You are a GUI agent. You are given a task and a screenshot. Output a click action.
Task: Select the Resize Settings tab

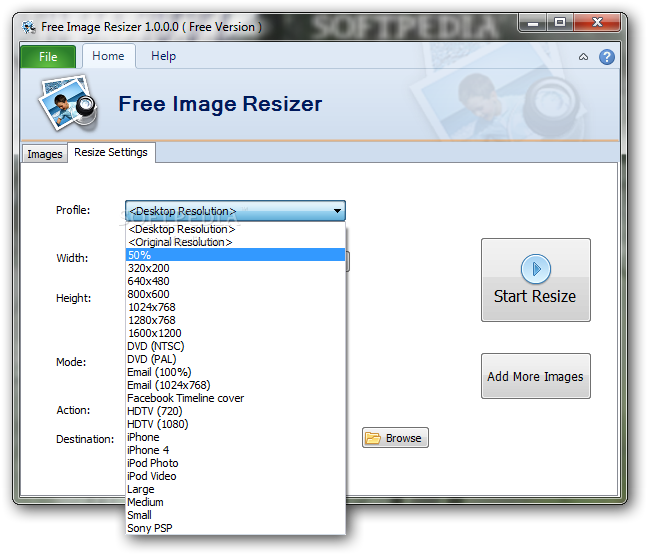(x=111, y=152)
